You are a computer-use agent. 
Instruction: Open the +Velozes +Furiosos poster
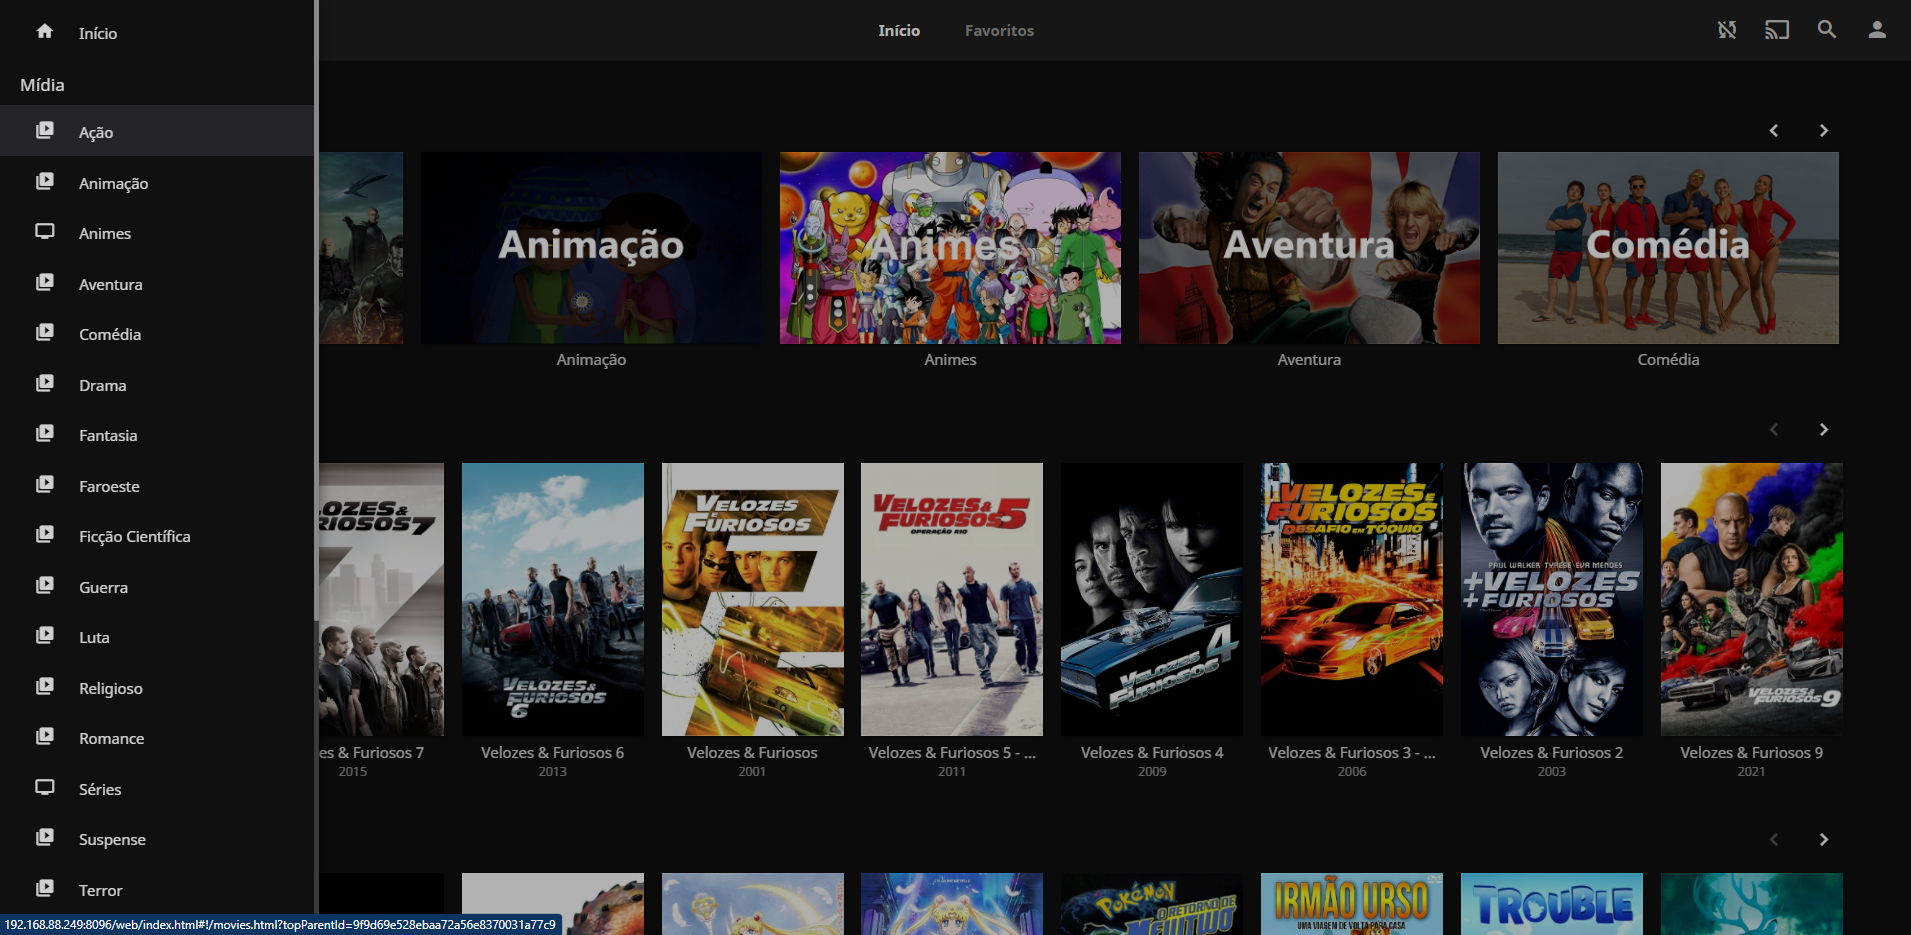[1552, 599]
